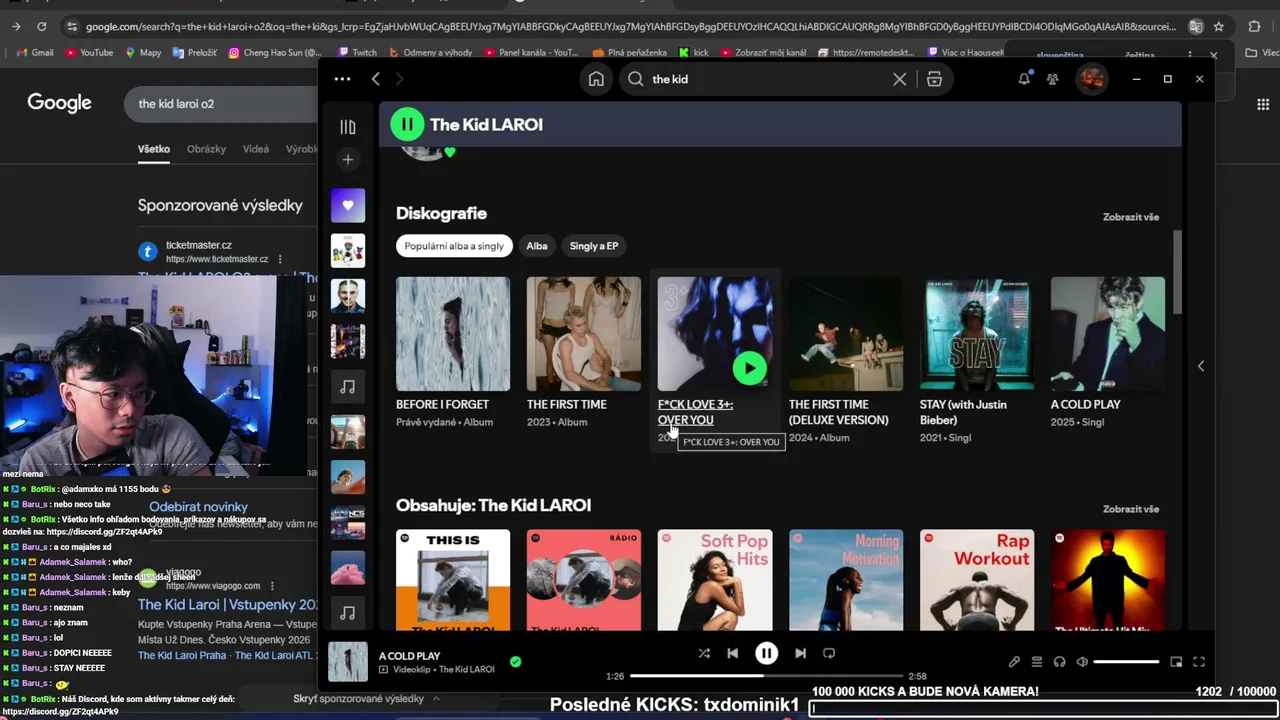
Task: Switch to Google Videá tab
Action: point(256,149)
